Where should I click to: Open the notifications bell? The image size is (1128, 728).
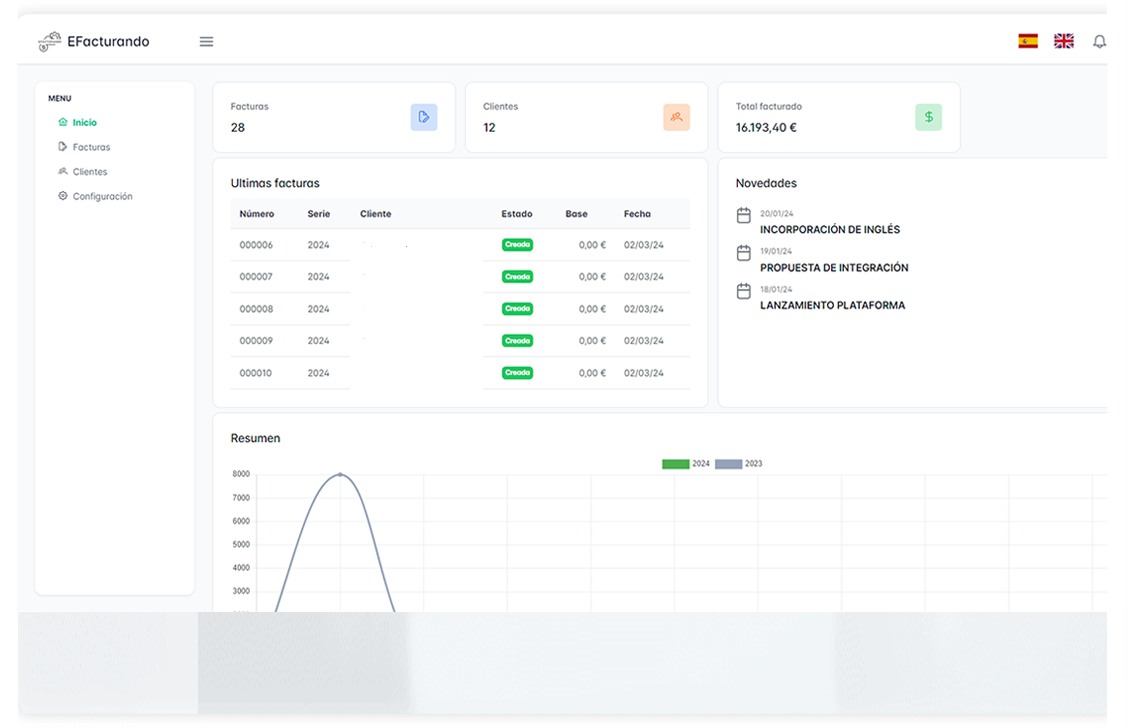pyautogui.click(x=1100, y=42)
